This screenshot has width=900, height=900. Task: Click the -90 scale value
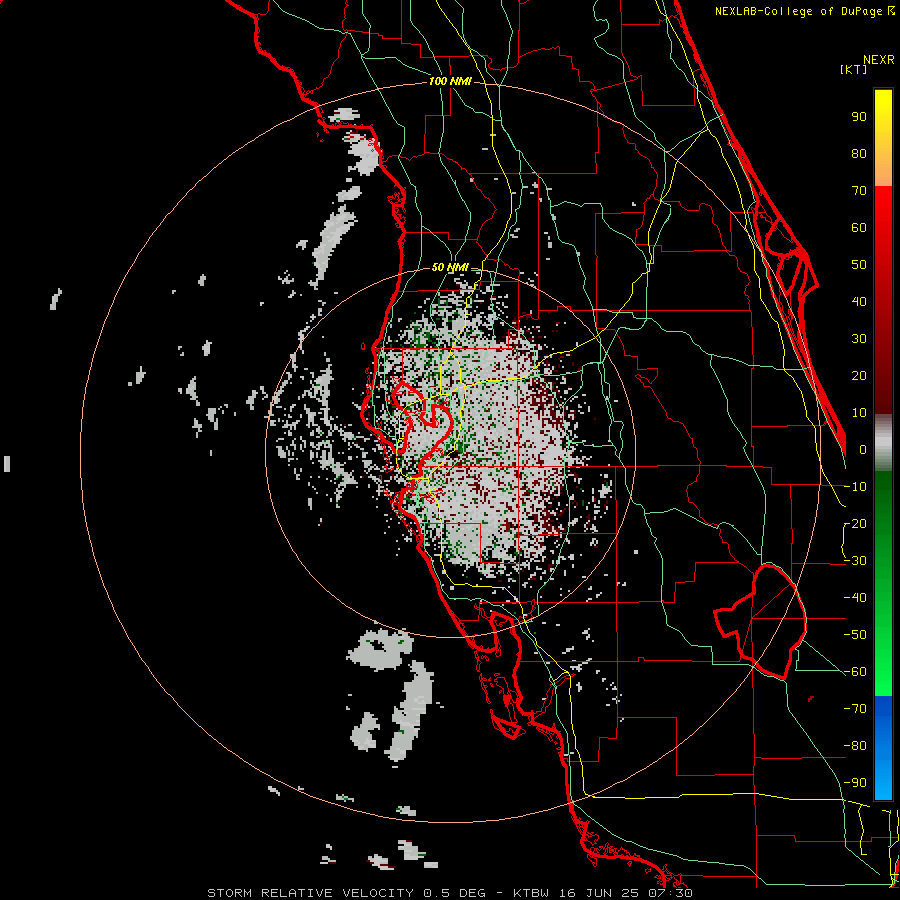[855, 783]
